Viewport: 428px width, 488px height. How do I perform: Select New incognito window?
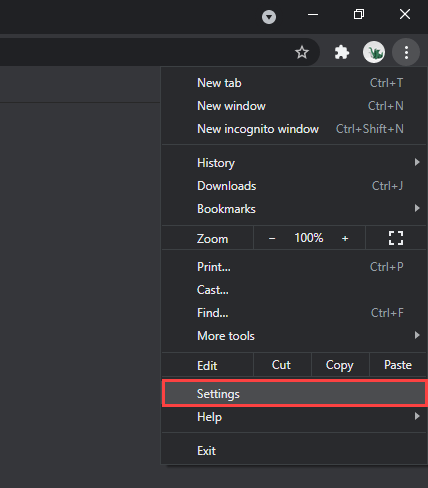[294, 129]
